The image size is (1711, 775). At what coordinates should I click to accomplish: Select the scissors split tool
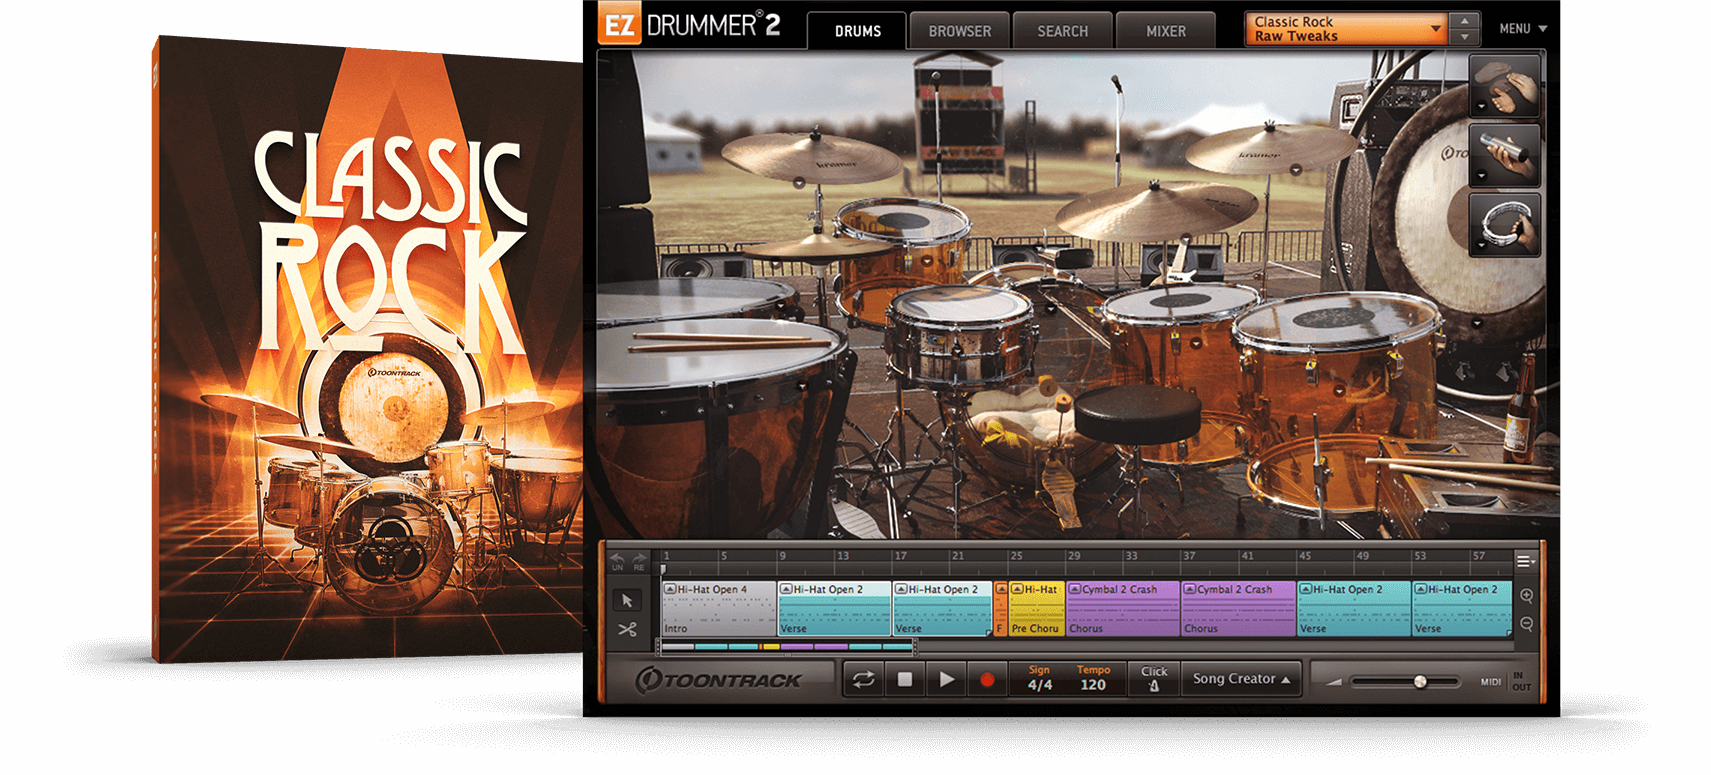click(x=627, y=629)
